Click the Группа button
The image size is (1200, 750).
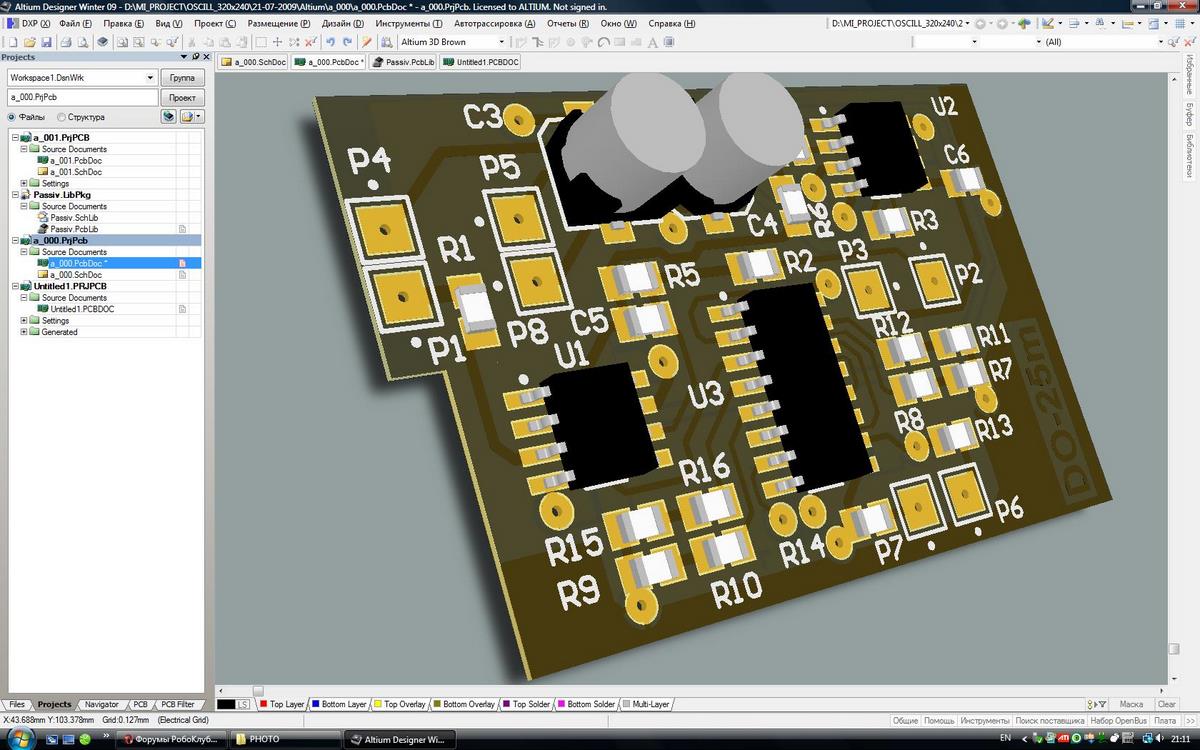click(182, 78)
